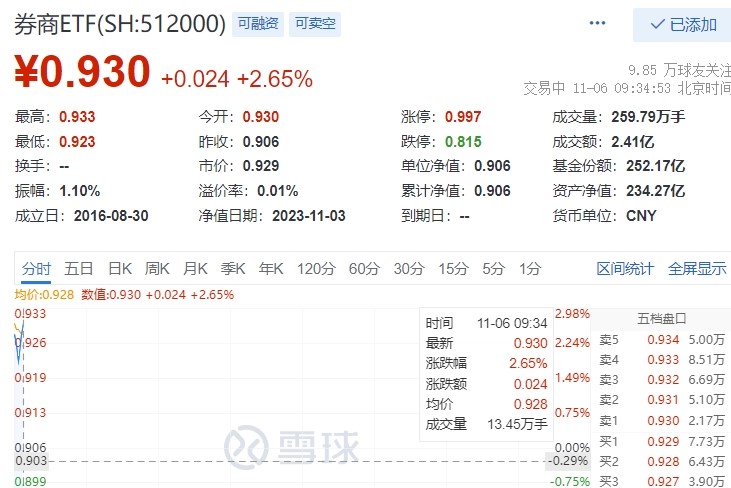Select the 分时 chart tab
Viewport: 731px width, 488px height.
pyautogui.click(x=36, y=269)
